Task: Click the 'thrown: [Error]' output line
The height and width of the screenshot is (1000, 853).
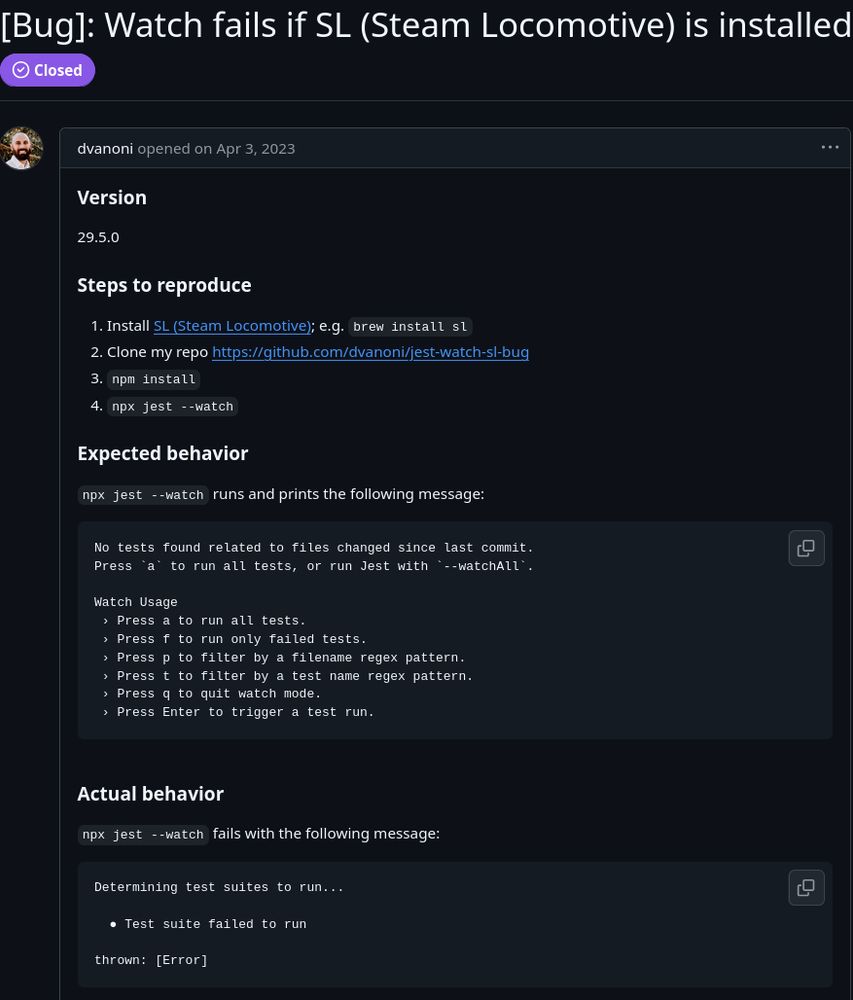Action: (151, 960)
